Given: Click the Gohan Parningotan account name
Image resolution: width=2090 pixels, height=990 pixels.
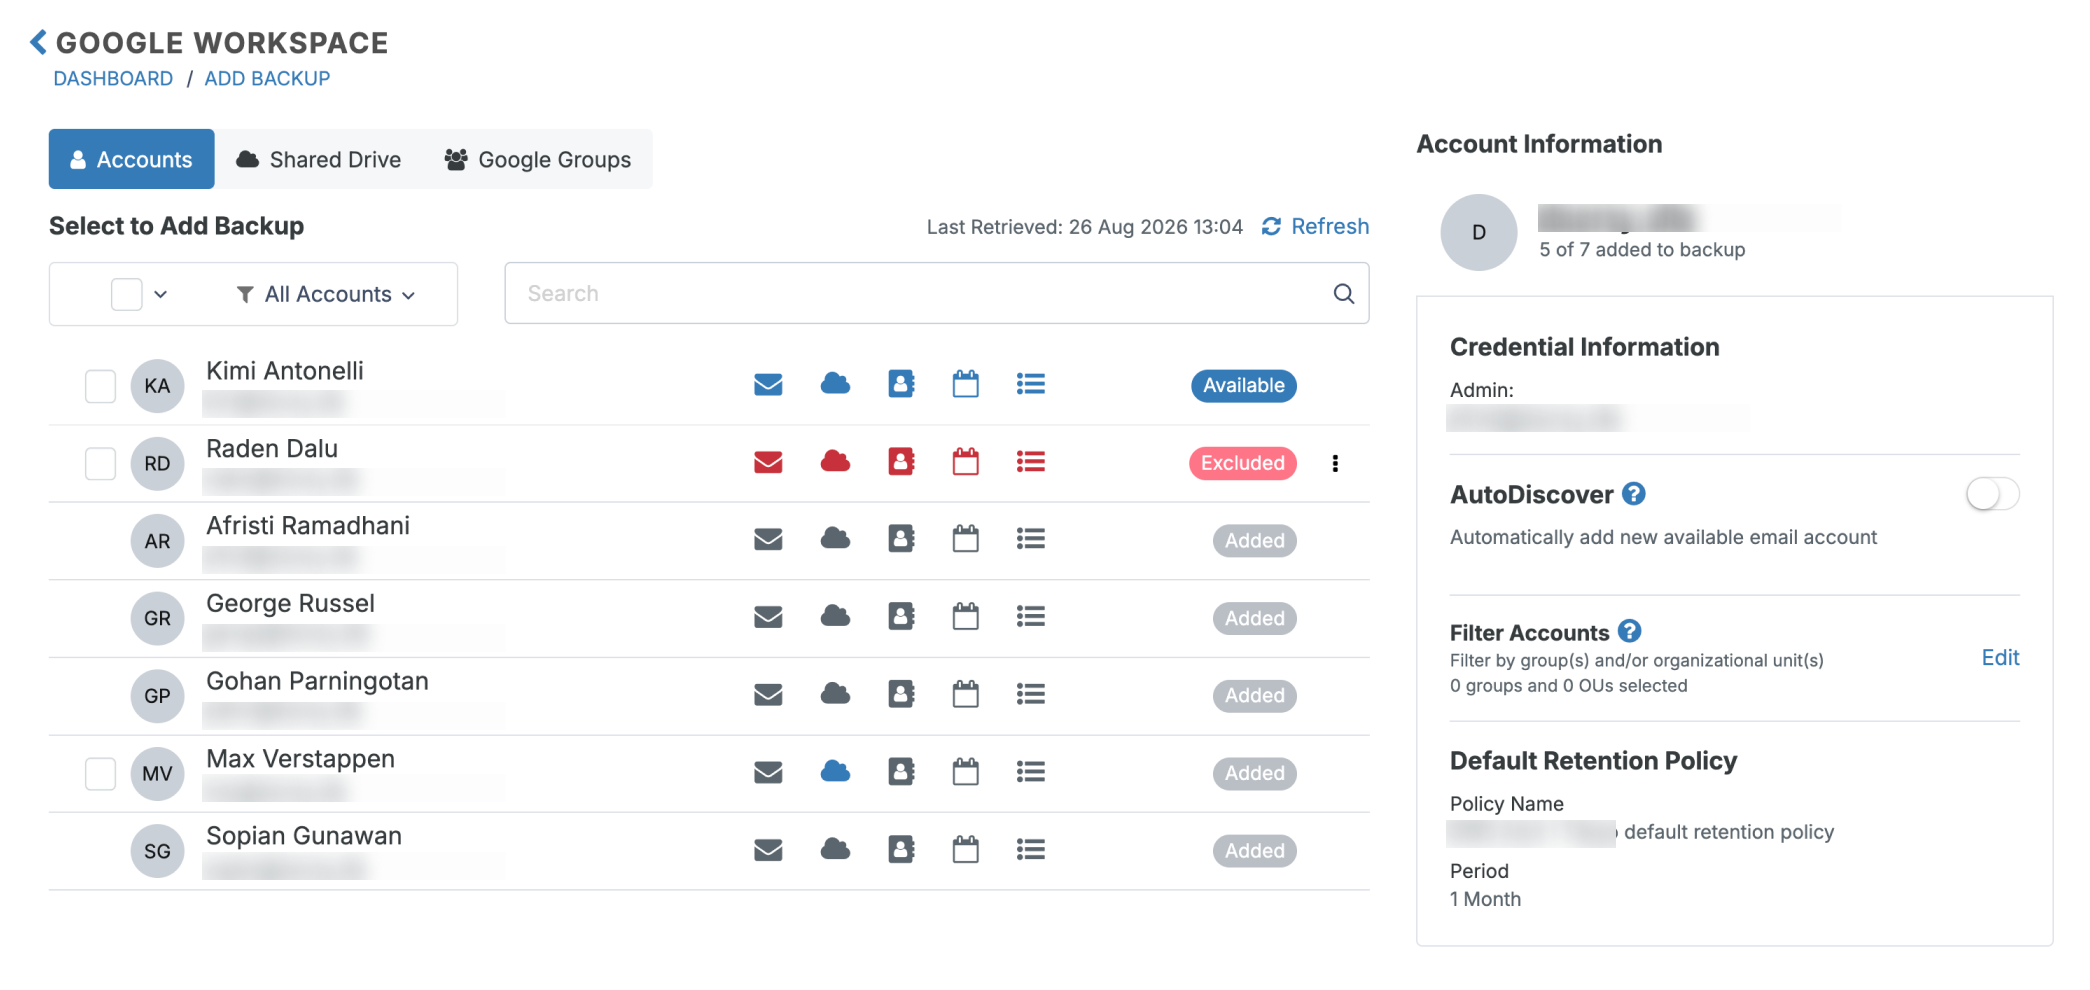Looking at the screenshot, I should click(317, 681).
